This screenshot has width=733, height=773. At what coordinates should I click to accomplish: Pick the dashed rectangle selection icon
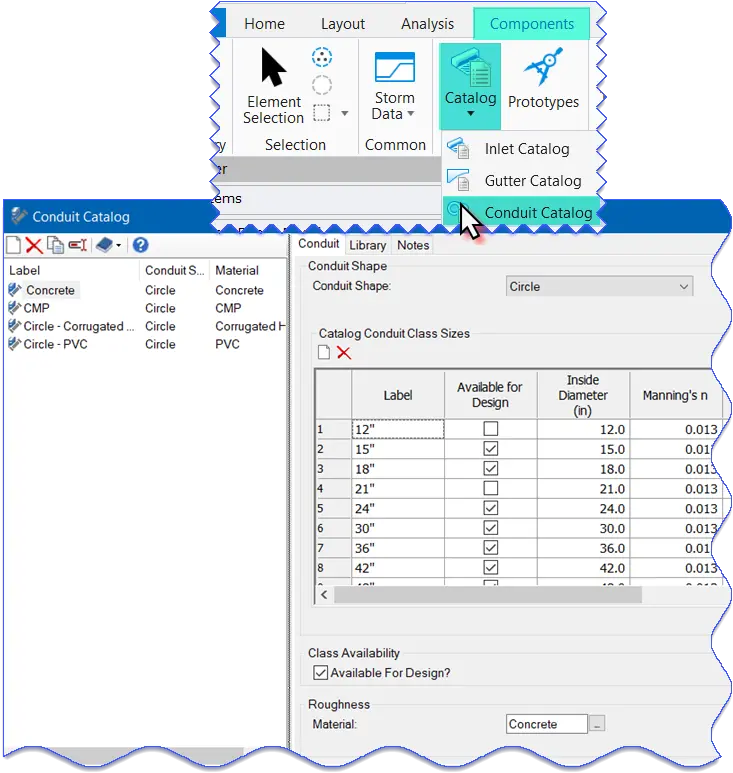[322, 113]
